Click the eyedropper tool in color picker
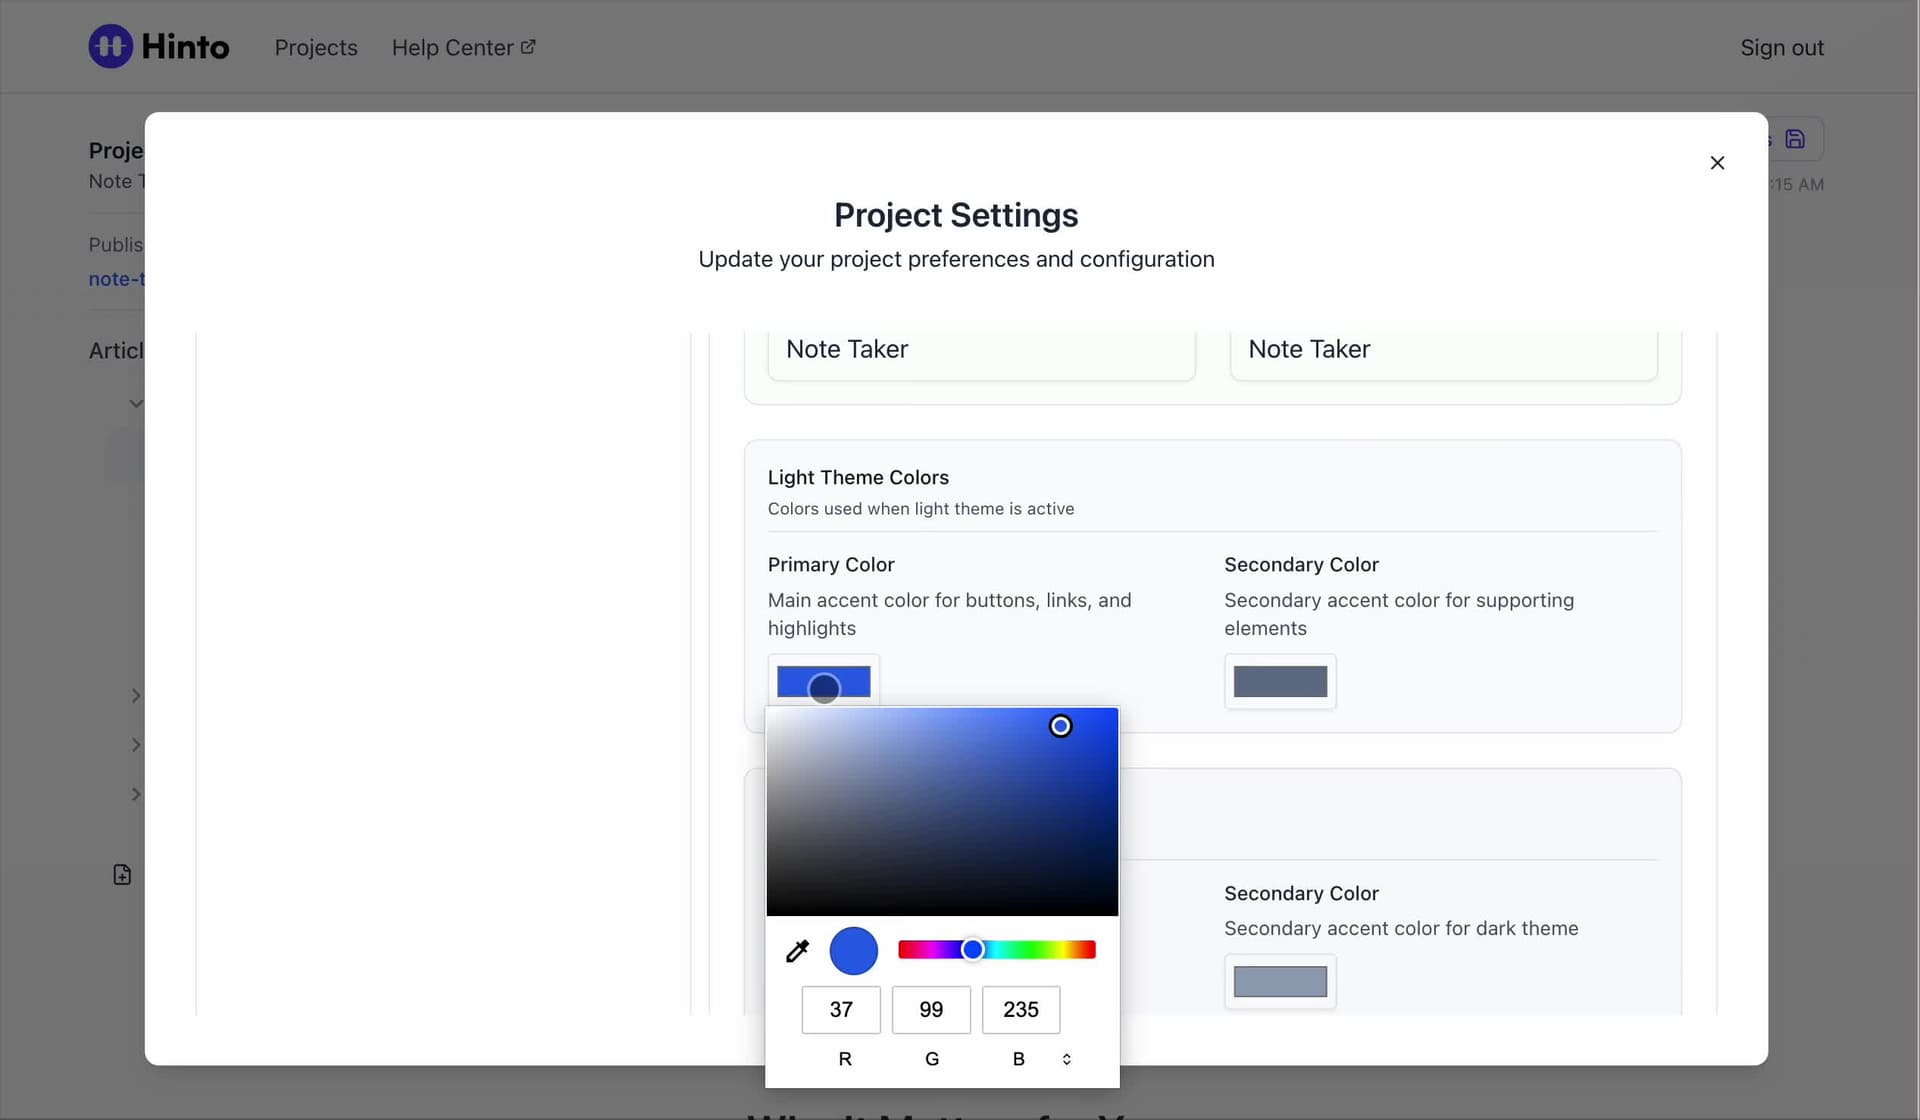The height and width of the screenshot is (1120, 1920). (797, 951)
